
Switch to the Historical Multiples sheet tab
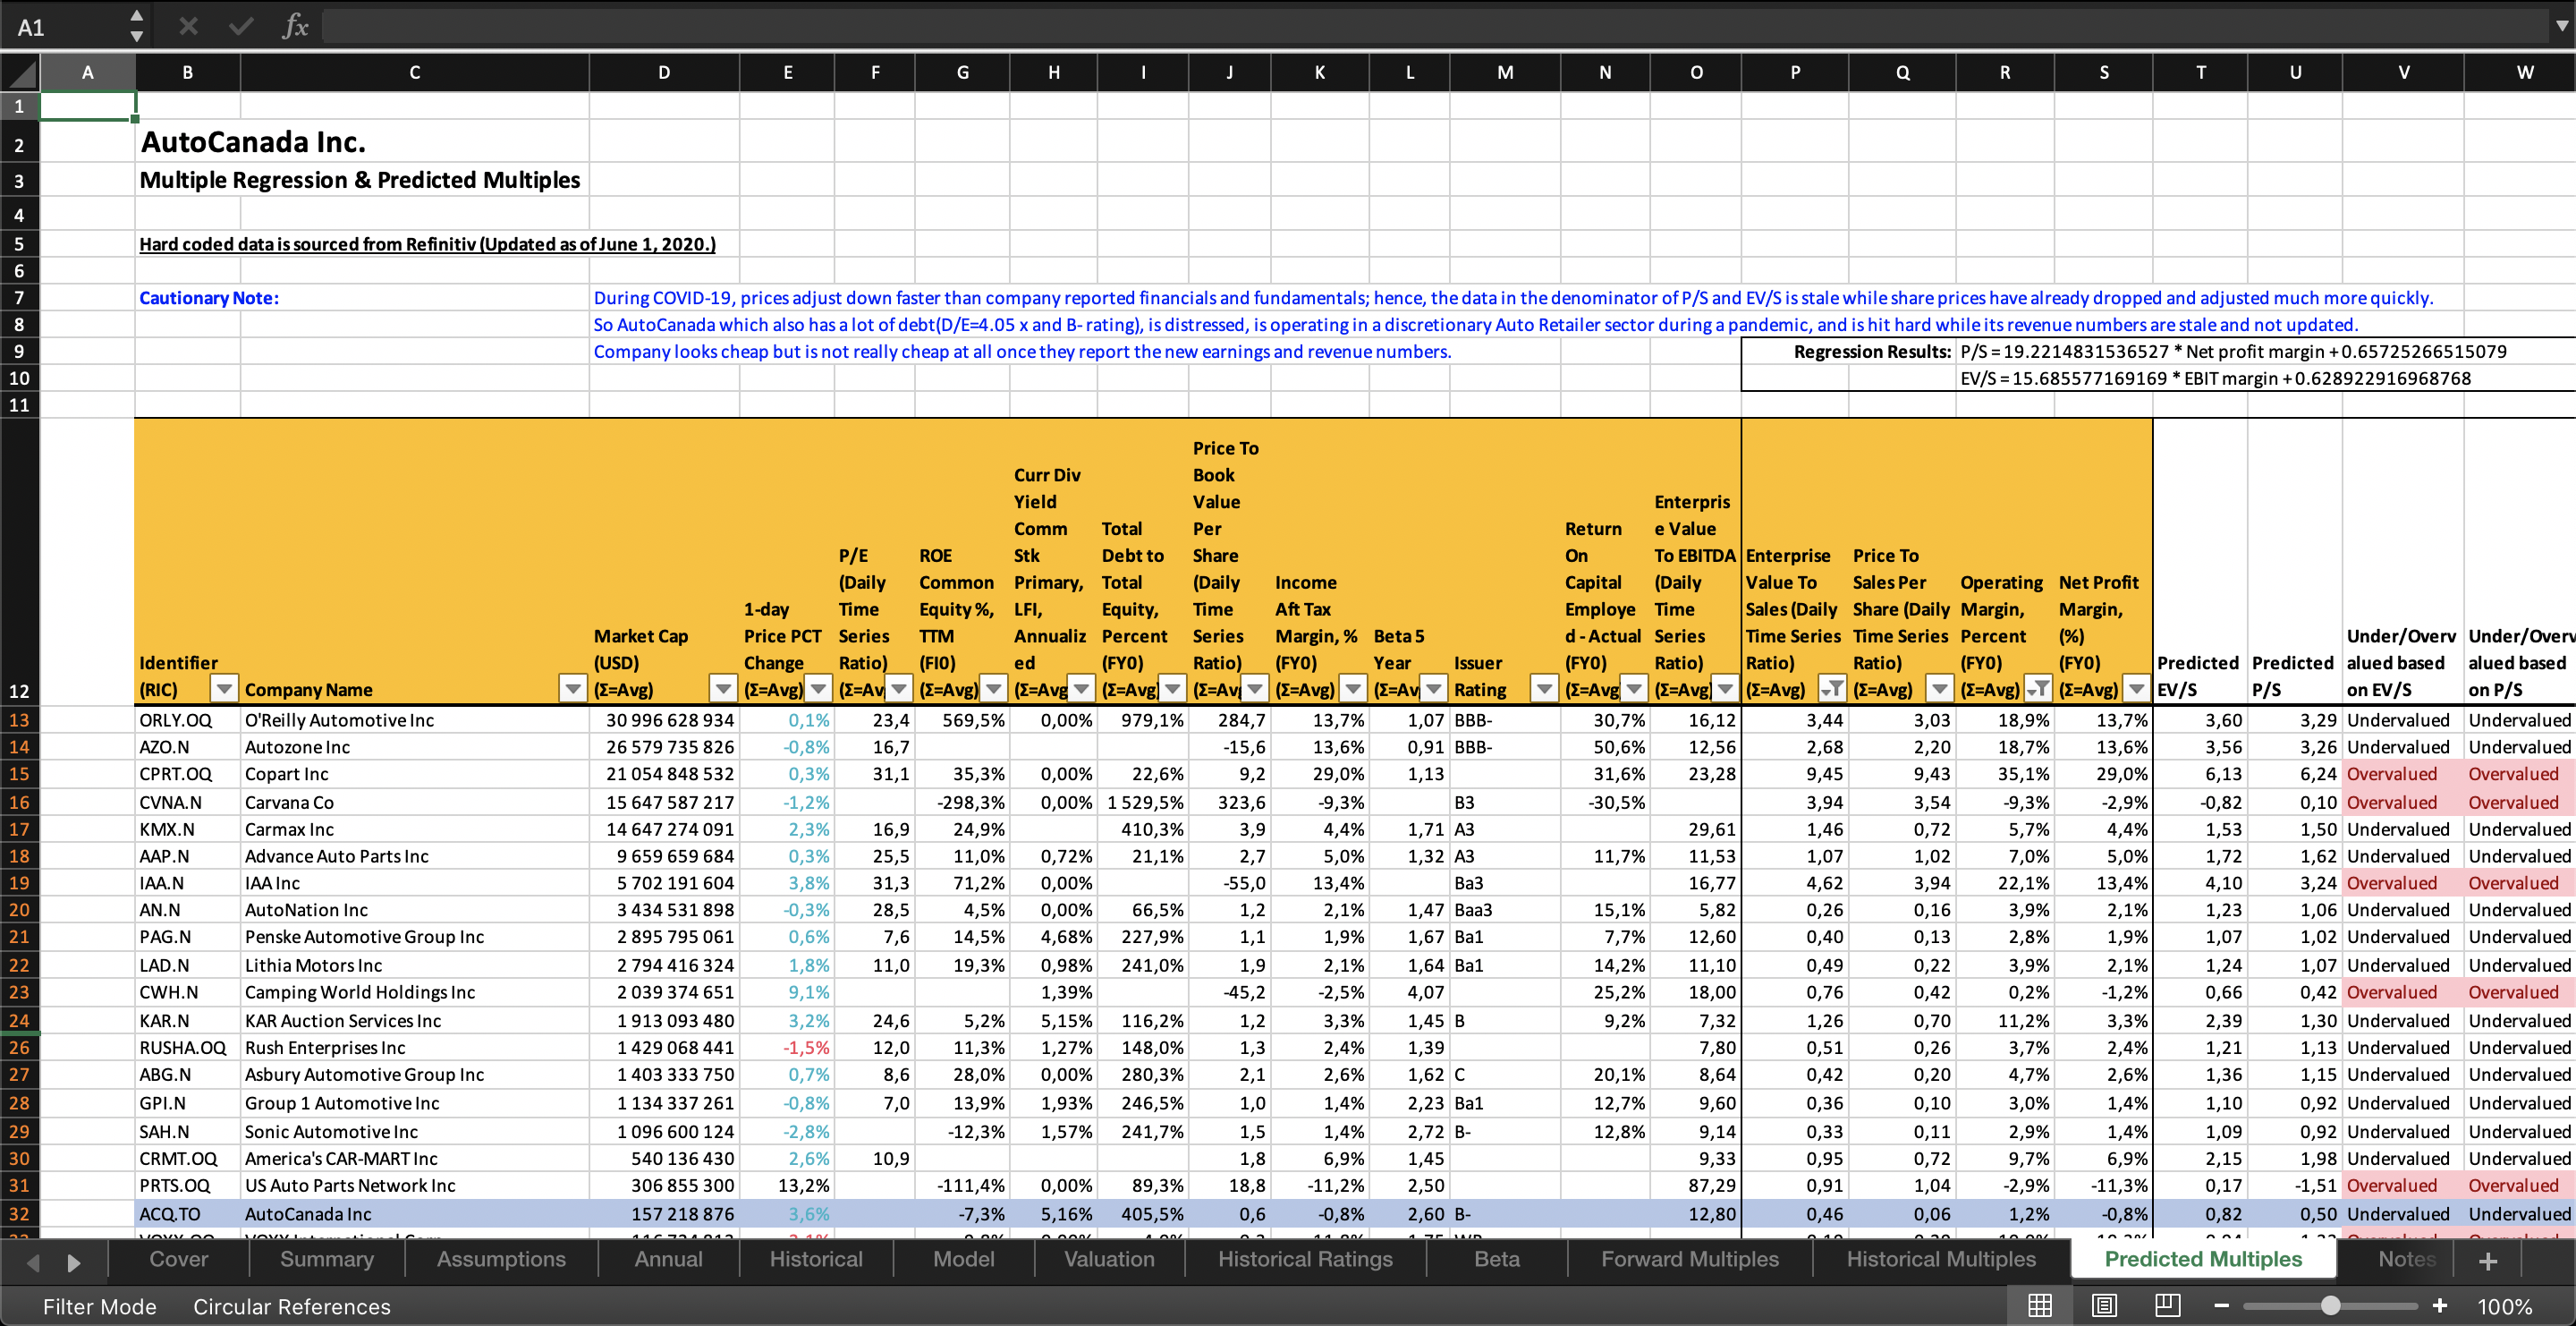tap(1940, 1259)
